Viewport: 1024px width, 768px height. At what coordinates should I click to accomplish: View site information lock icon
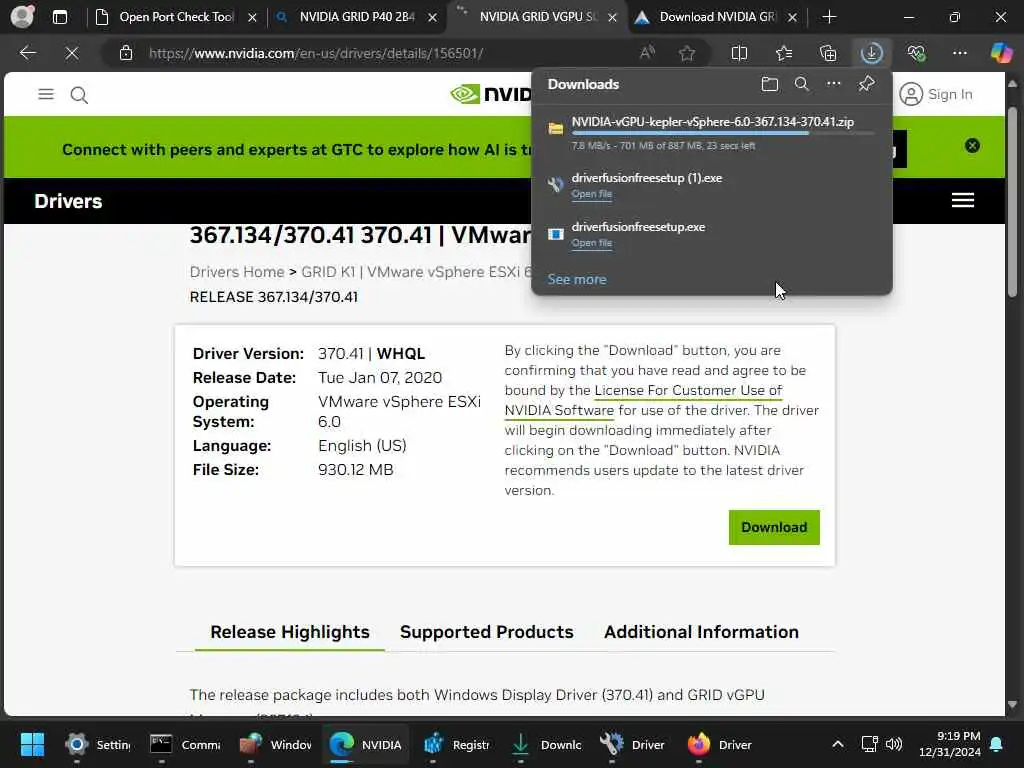[x=126, y=53]
